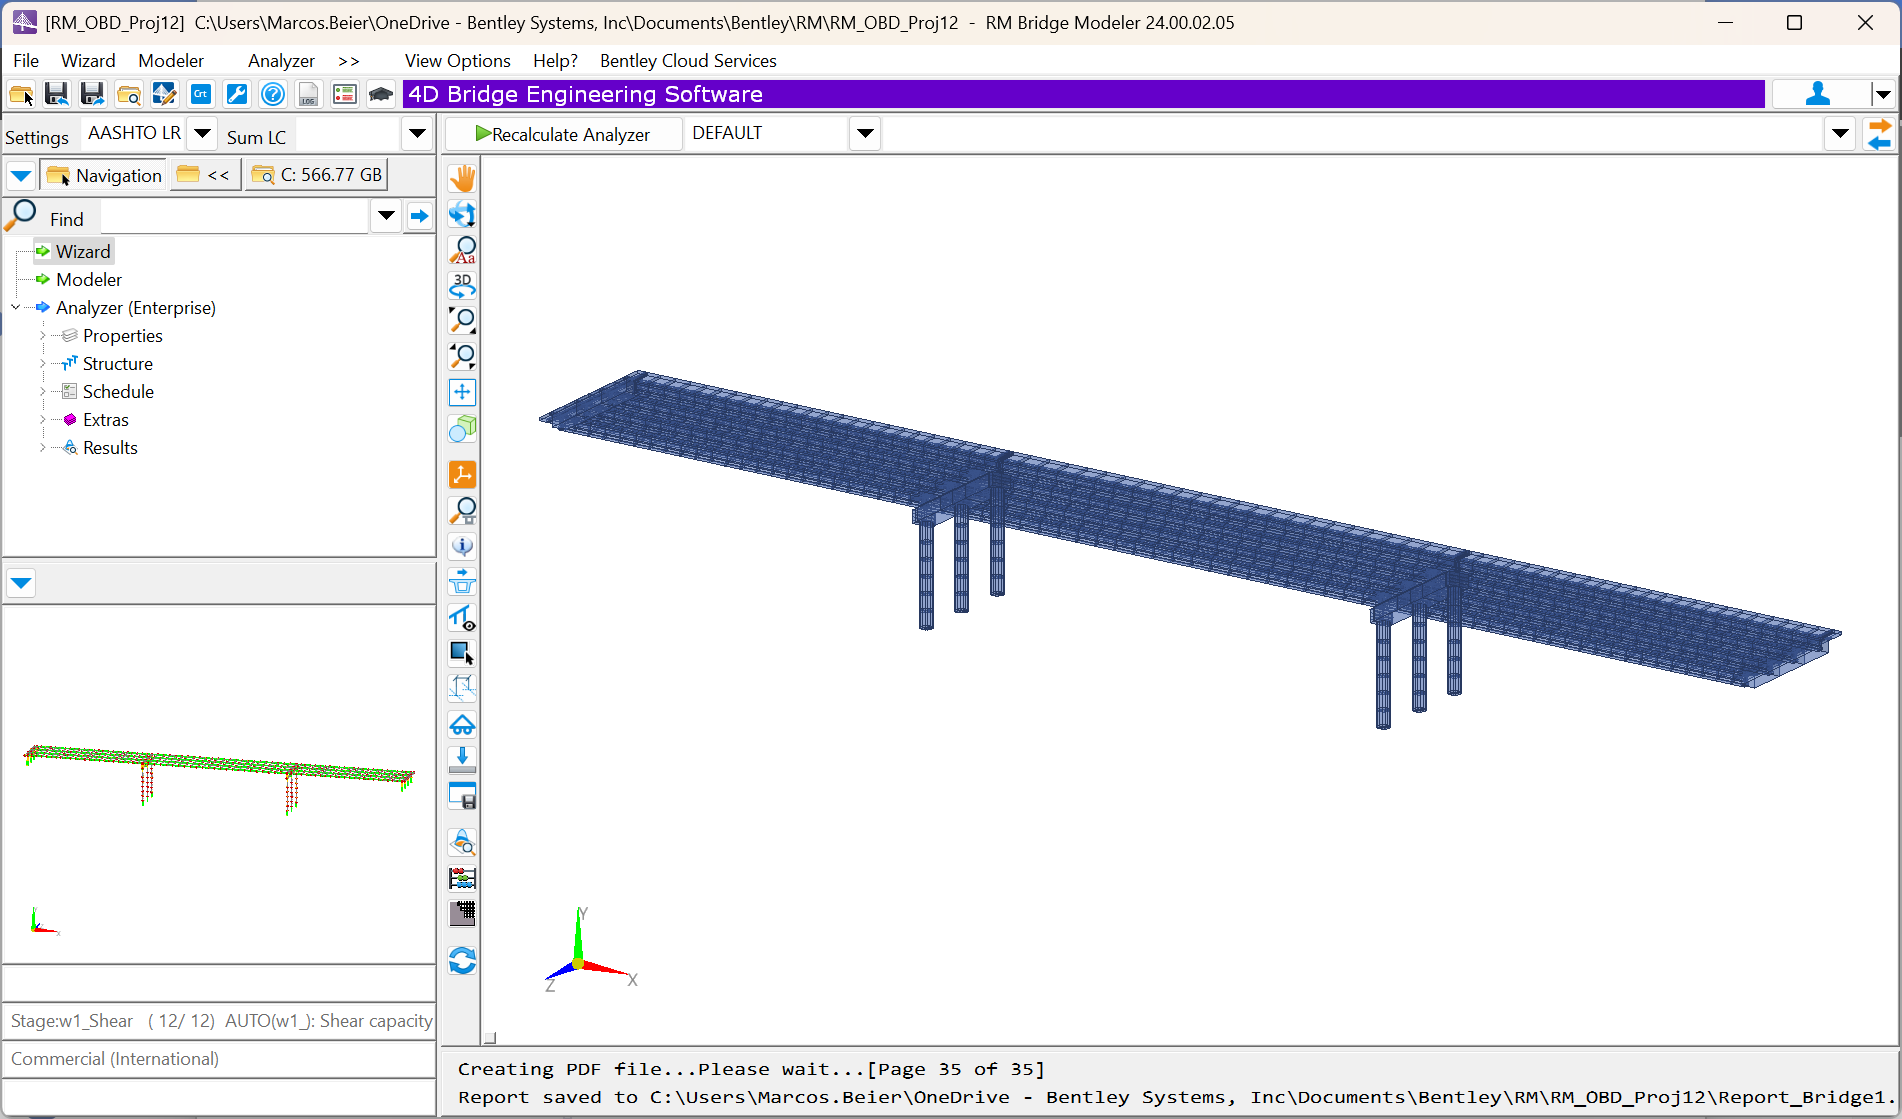Click the four-arrow move view icon

coord(462,392)
